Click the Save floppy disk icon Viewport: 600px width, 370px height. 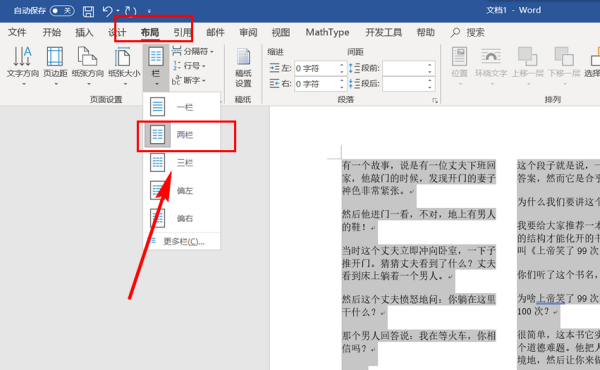coord(88,11)
